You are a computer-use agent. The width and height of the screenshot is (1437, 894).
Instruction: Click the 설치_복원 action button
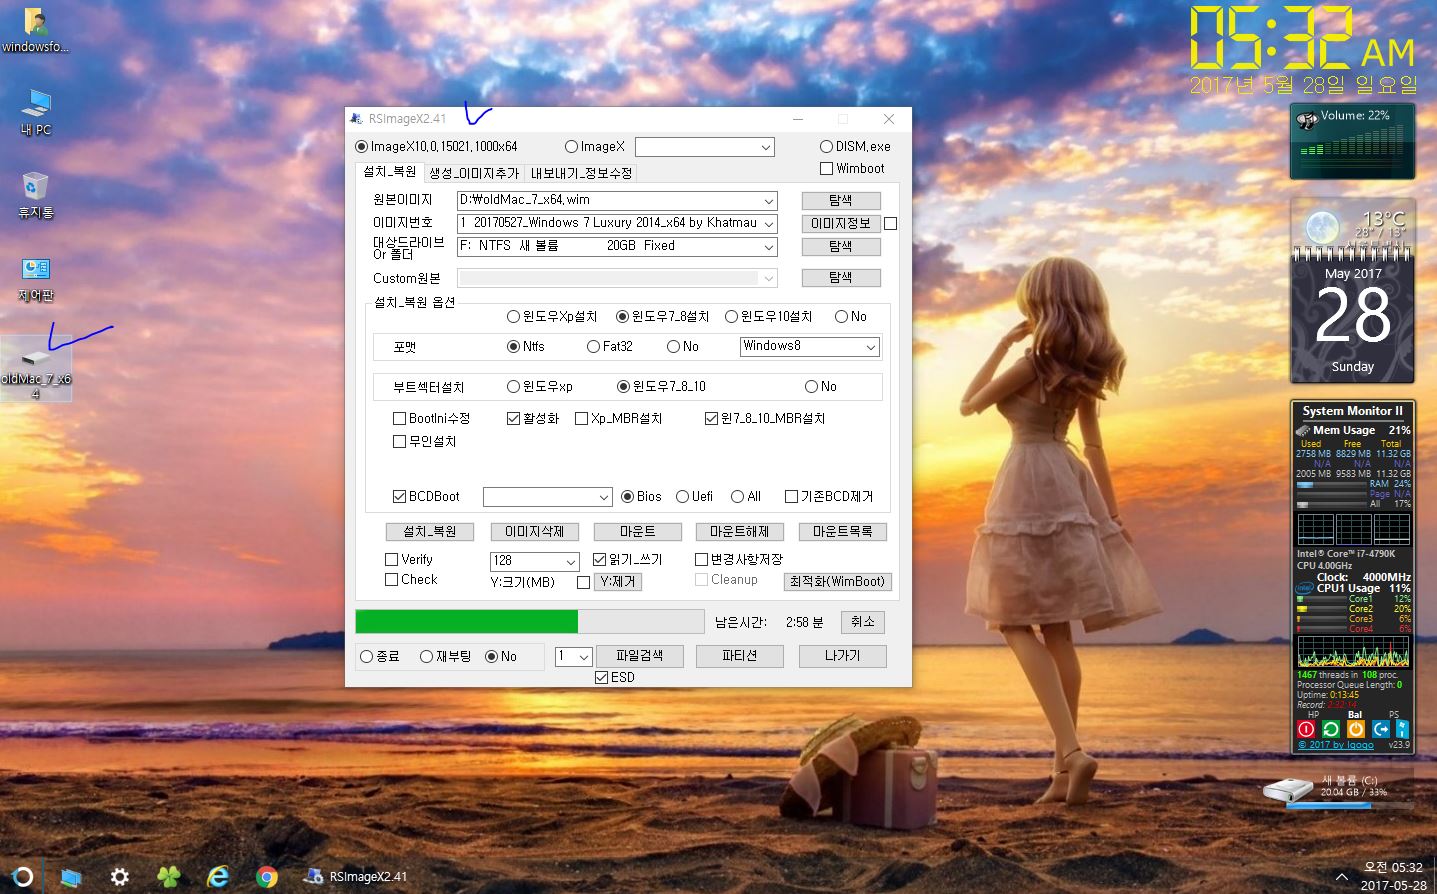point(430,532)
